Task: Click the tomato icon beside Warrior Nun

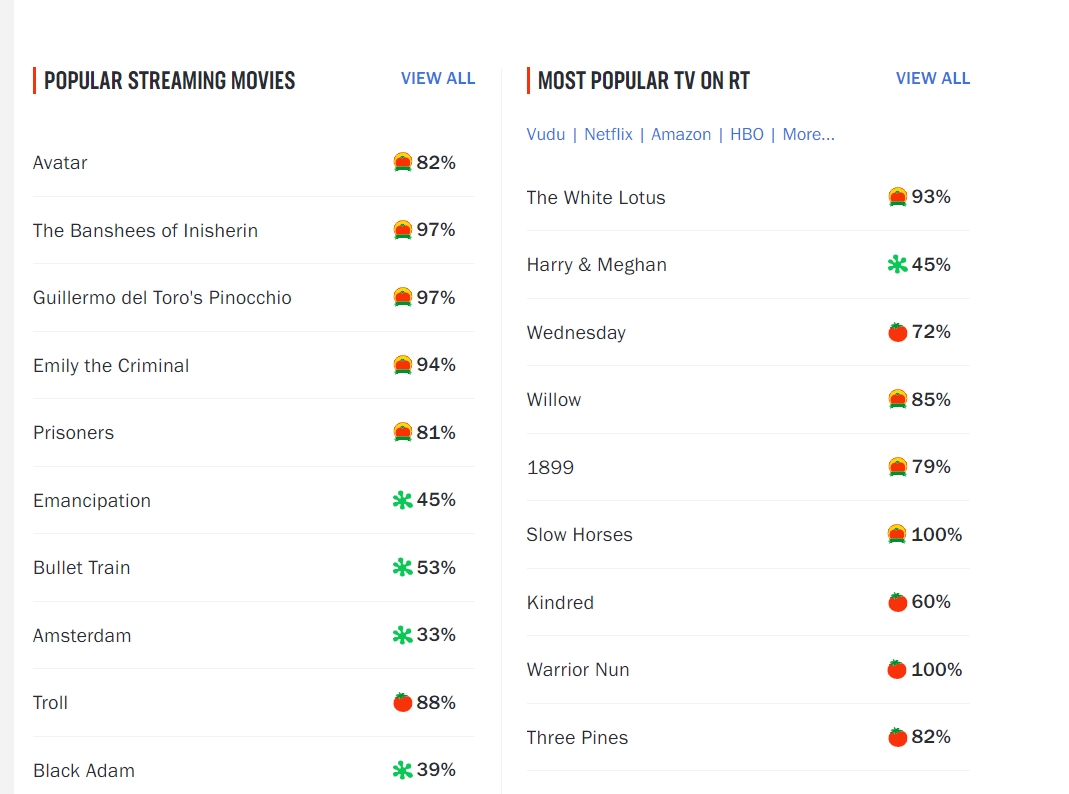Action: 898,670
